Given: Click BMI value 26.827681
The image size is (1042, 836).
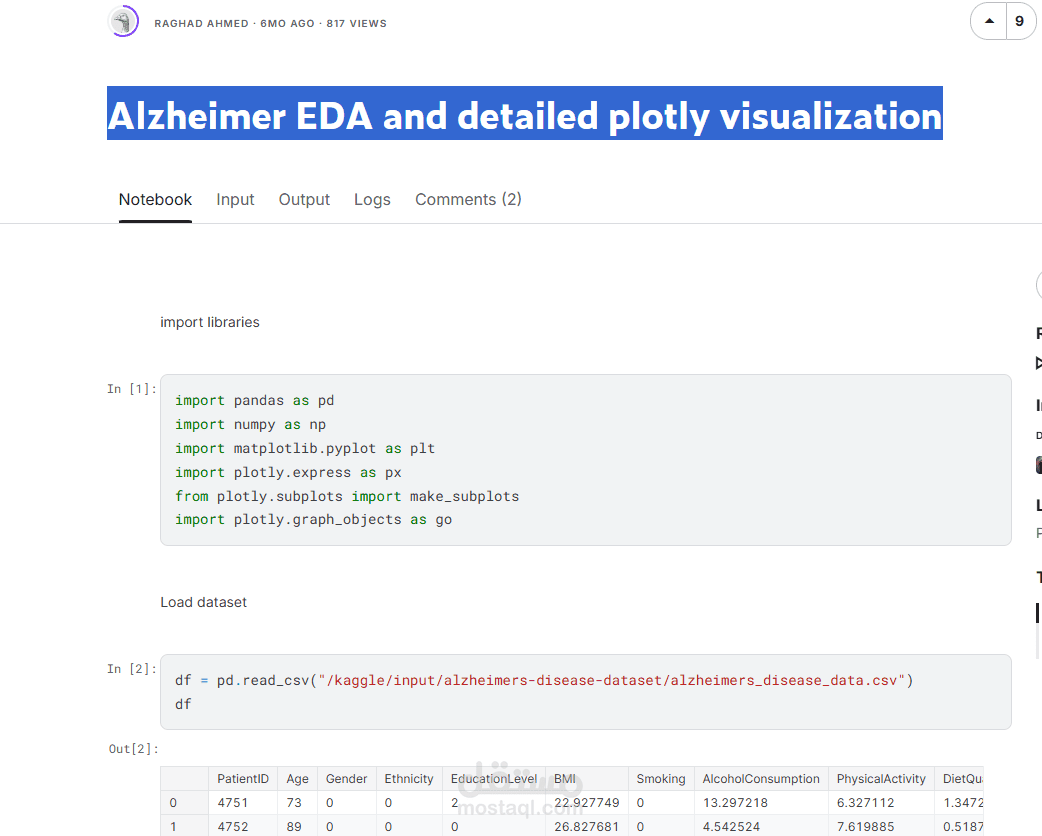Looking at the screenshot, I should (x=587, y=827).
